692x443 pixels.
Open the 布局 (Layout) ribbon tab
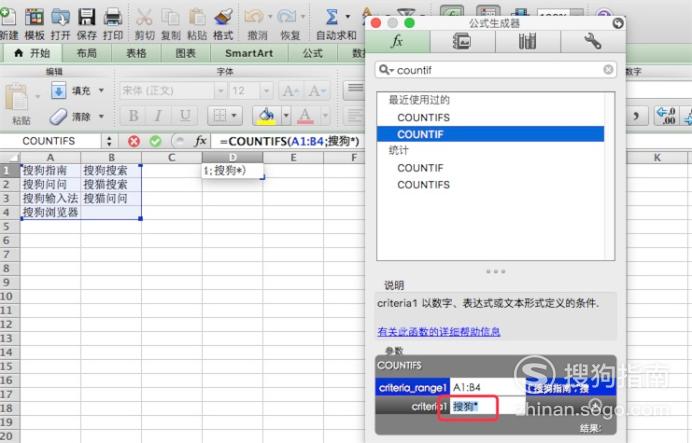coord(86,53)
